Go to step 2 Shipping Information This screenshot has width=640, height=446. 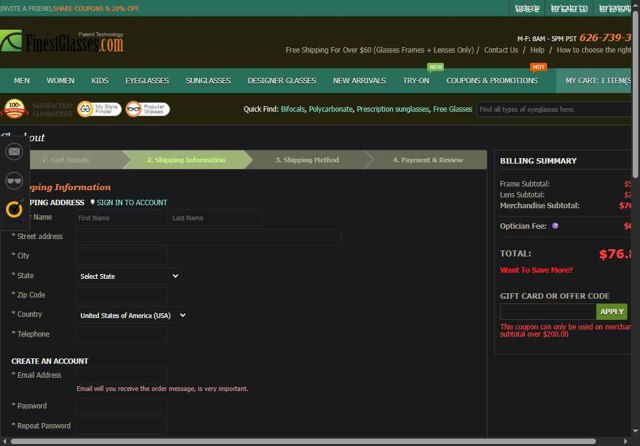pos(186,160)
